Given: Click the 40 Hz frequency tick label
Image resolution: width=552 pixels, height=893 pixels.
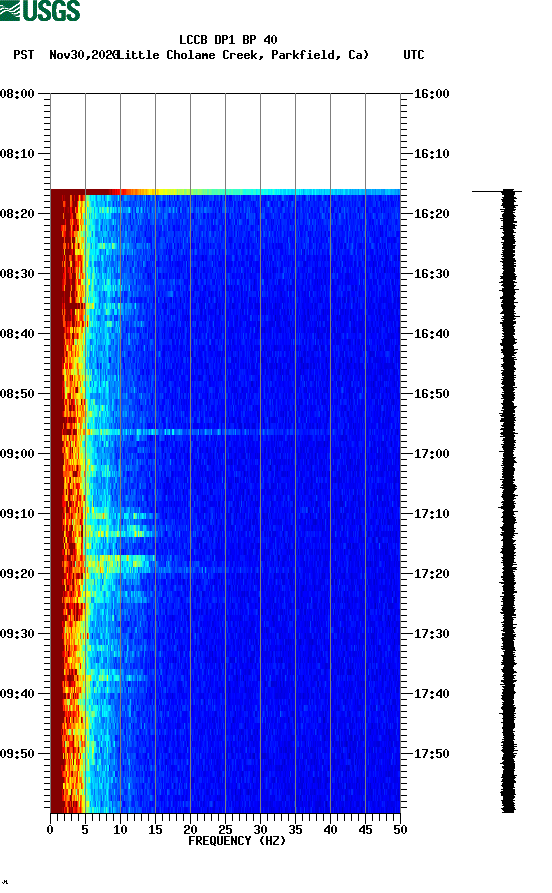Looking at the screenshot, I should (x=330, y=830).
